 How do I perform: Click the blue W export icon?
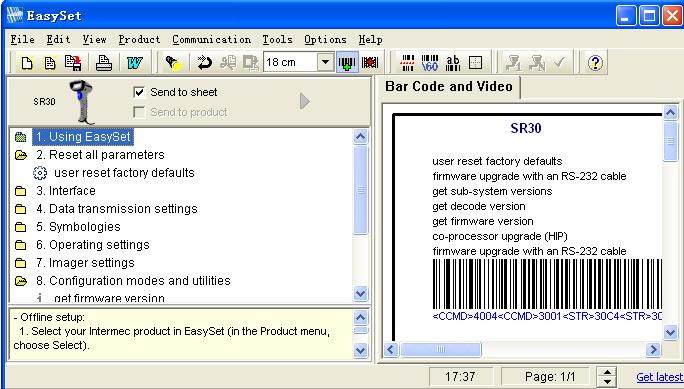coord(134,63)
